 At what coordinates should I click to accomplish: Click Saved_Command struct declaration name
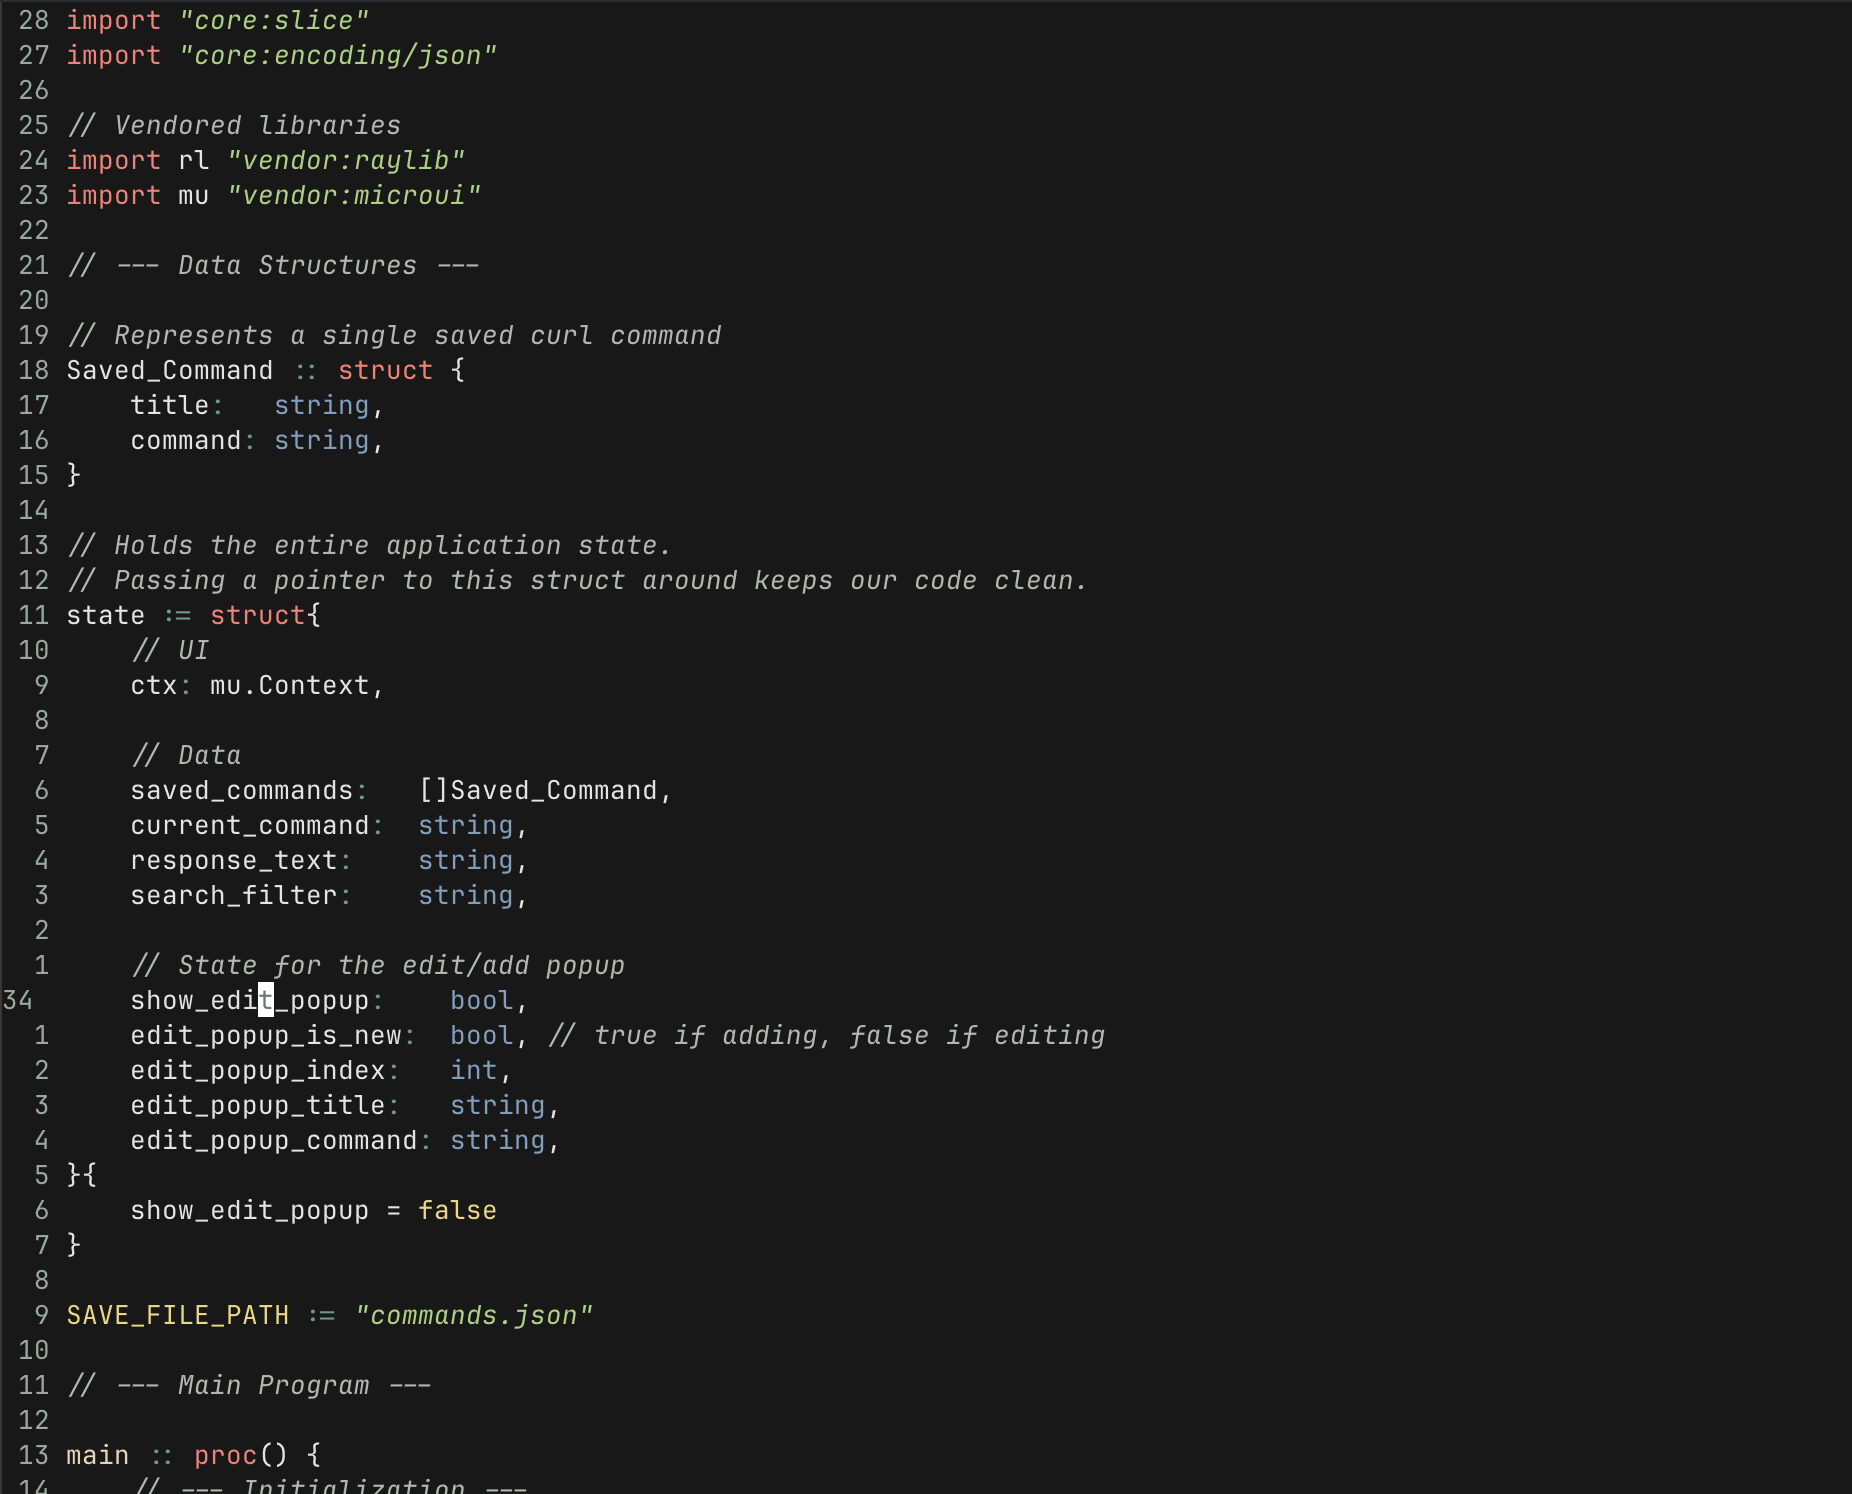pyautogui.click(x=170, y=370)
